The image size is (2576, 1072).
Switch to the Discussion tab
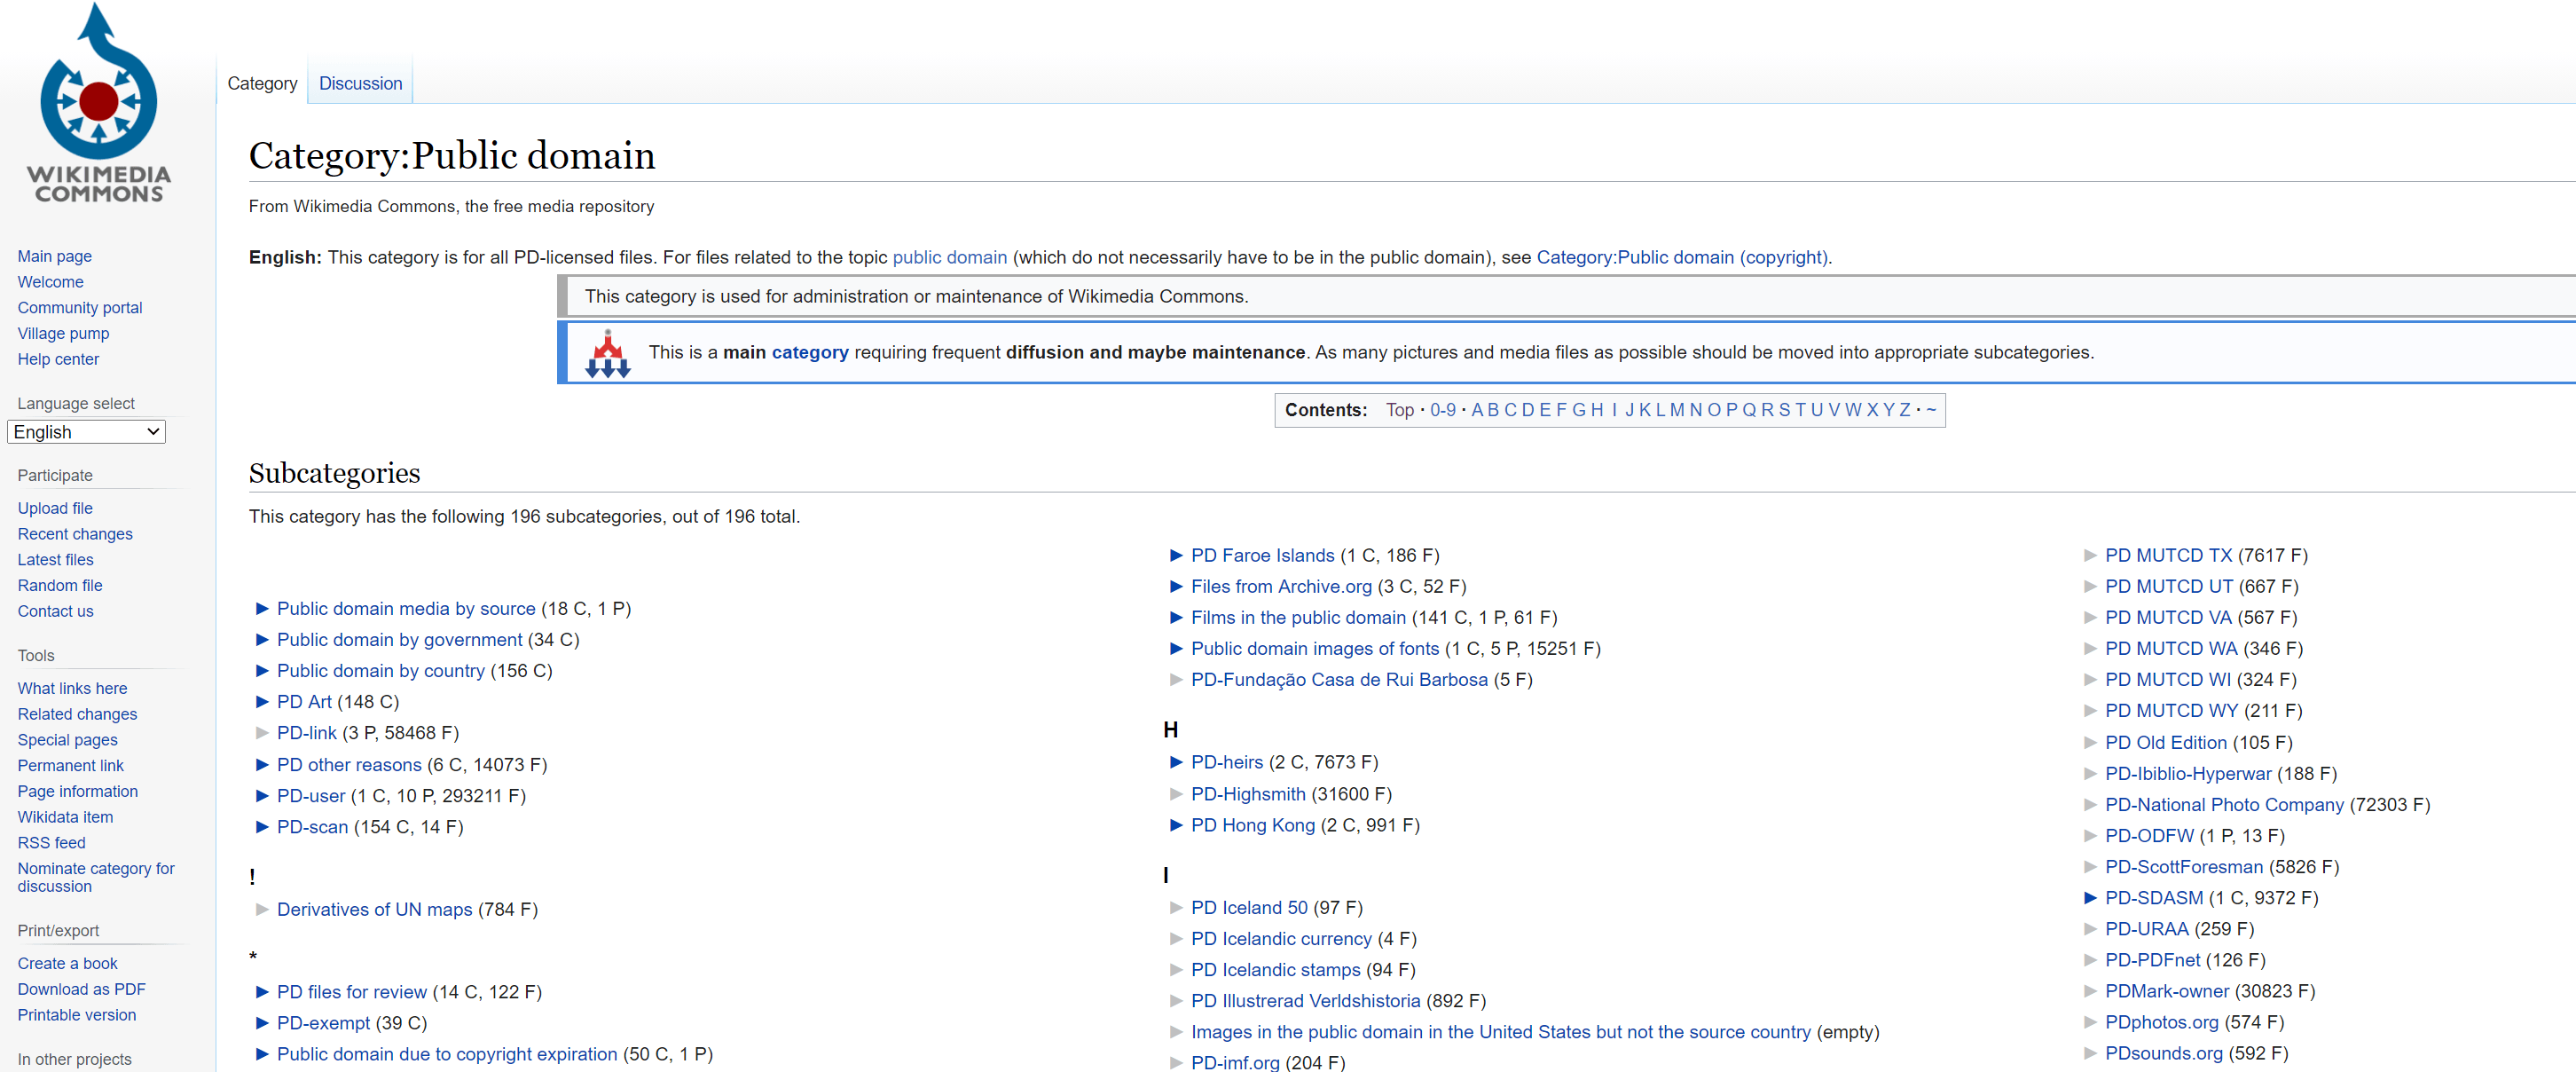(360, 84)
